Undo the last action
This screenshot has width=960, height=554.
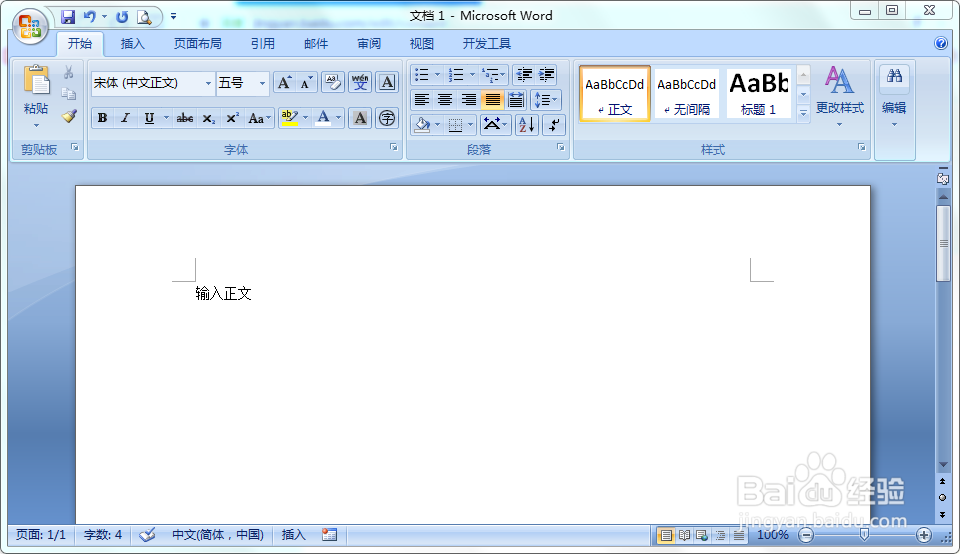(x=90, y=17)
